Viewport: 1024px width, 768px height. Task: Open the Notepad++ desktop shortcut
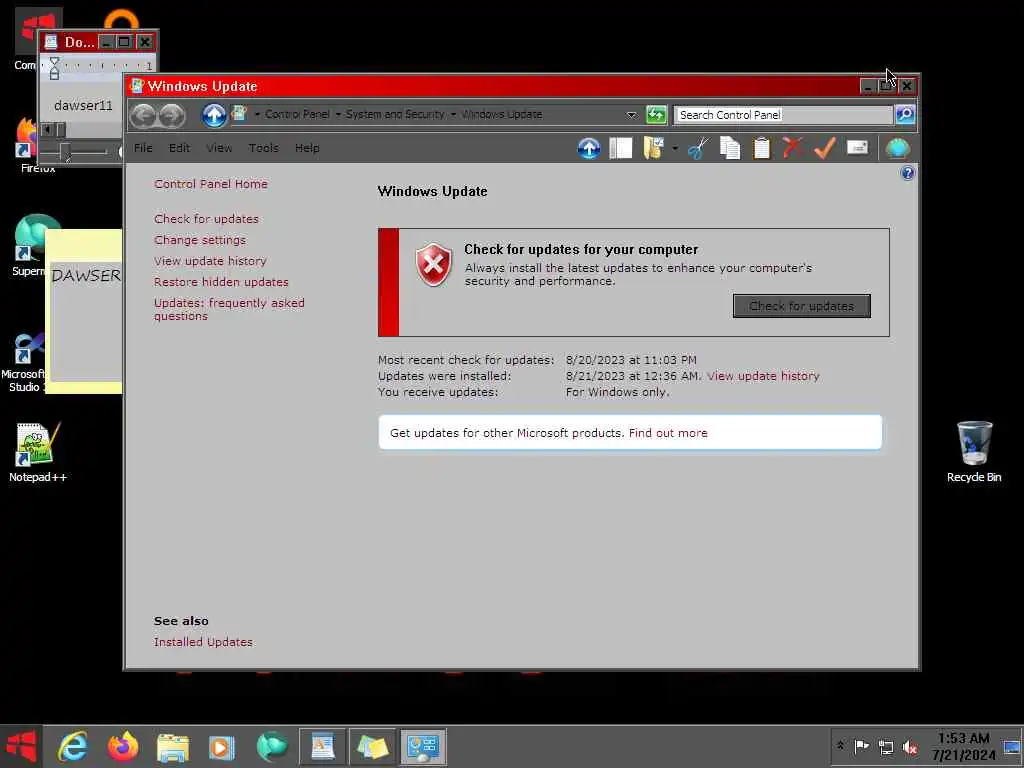pos(37,452)
